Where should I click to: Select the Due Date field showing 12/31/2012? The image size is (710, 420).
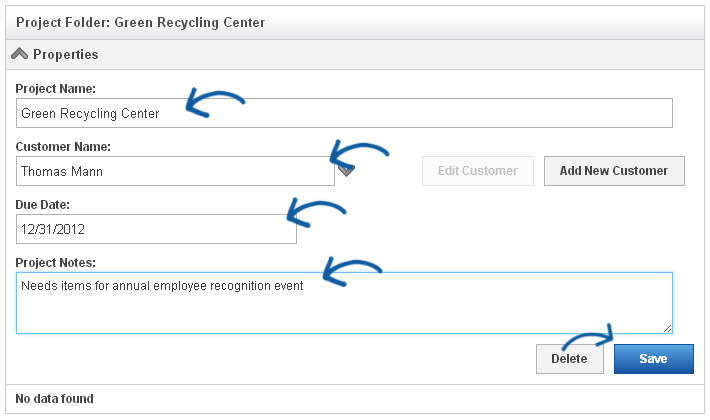156,229
